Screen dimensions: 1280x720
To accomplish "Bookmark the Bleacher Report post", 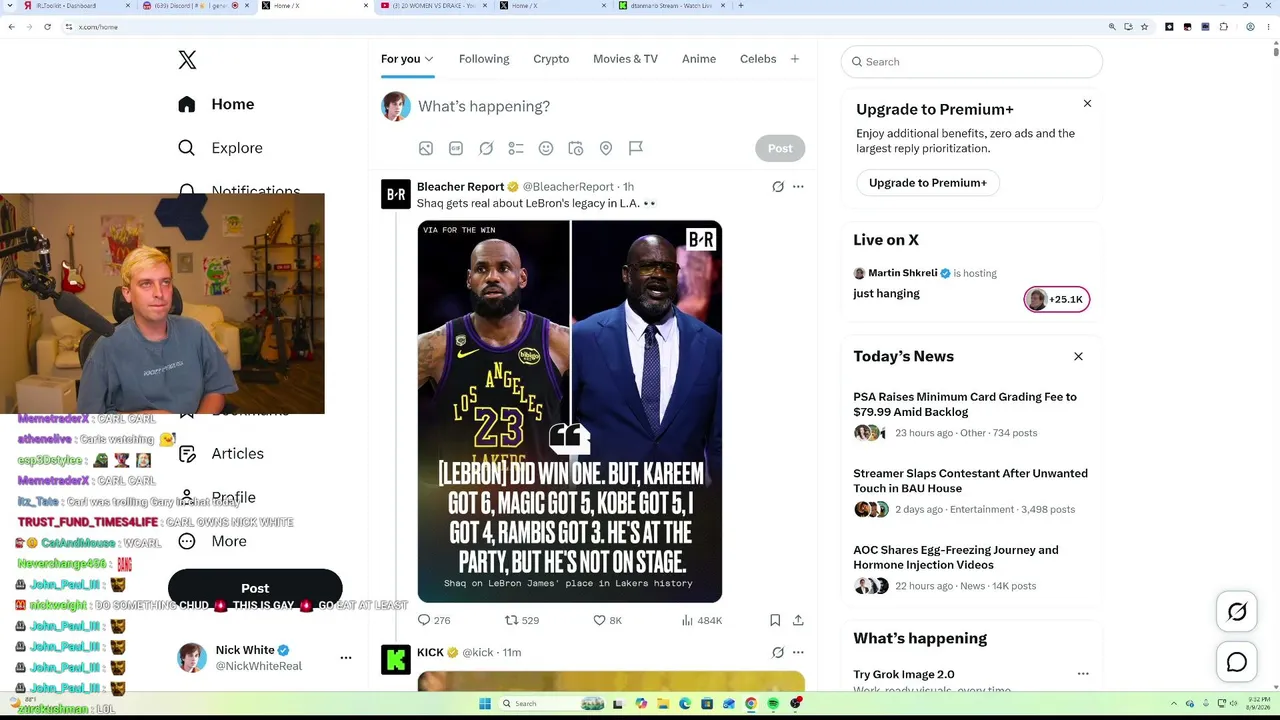I will pyautogui.click(x=775, y=620).
